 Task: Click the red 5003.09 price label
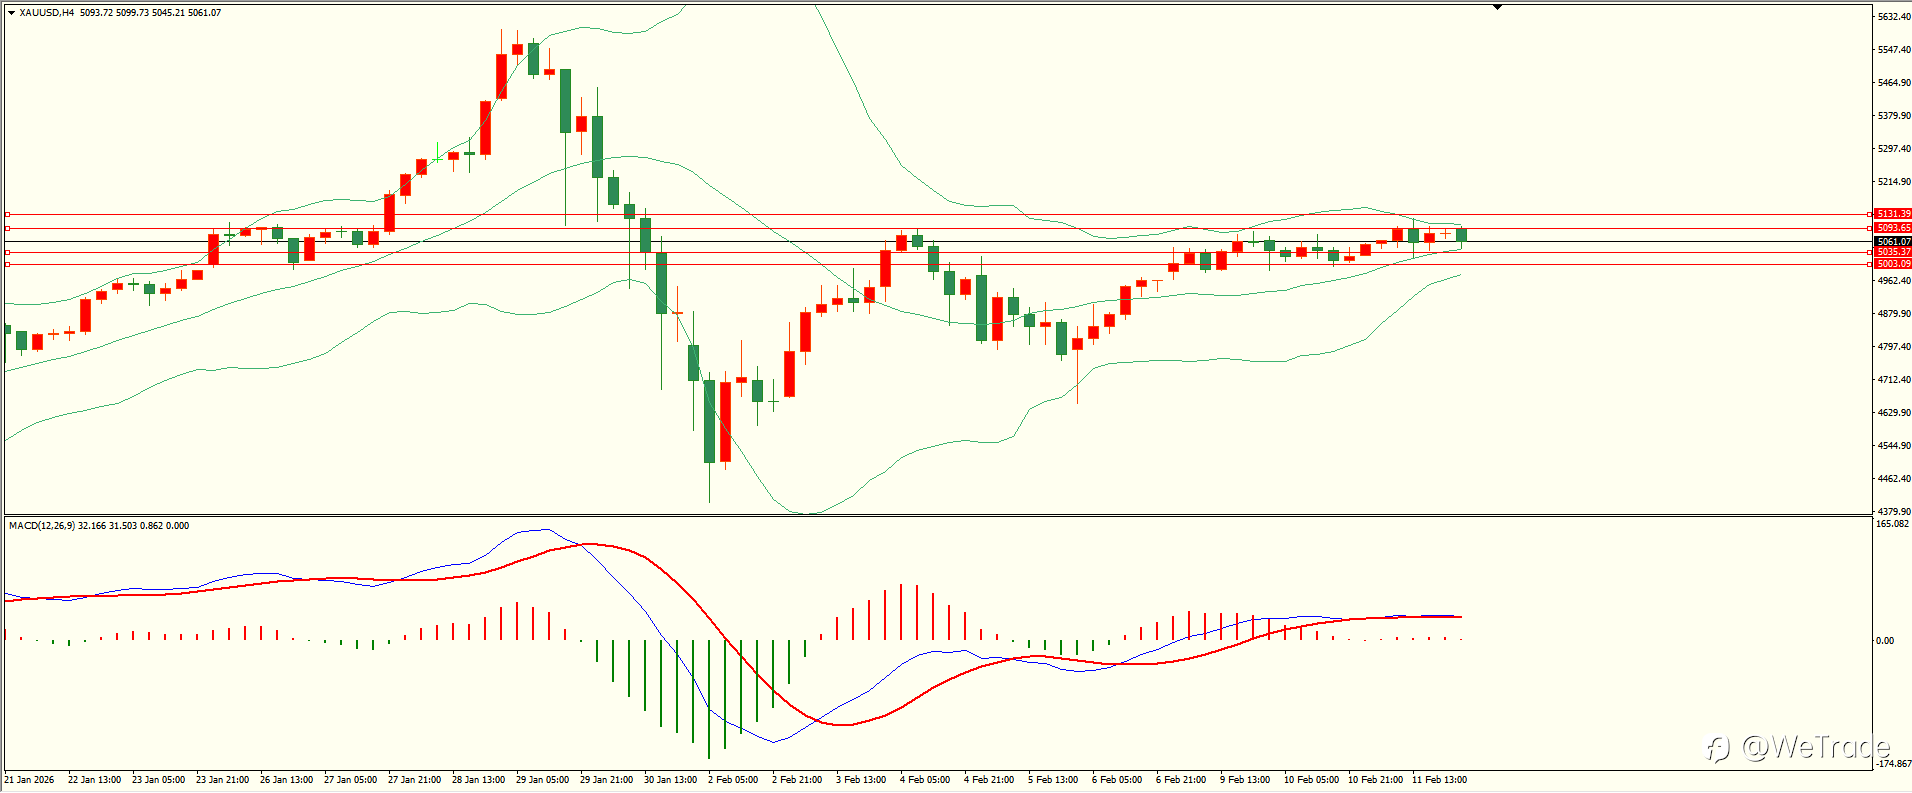pyautogui.click(x=1893, y=264)
